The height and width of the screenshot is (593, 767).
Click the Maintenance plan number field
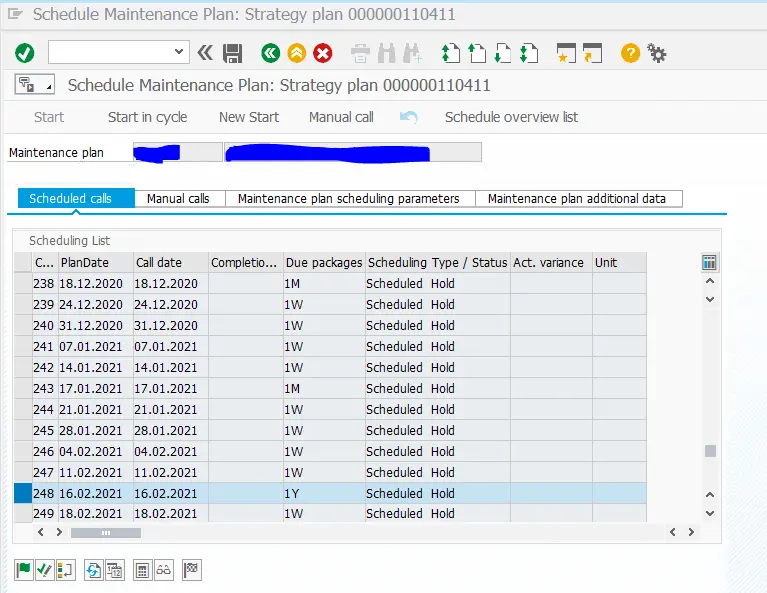point(178,152)
